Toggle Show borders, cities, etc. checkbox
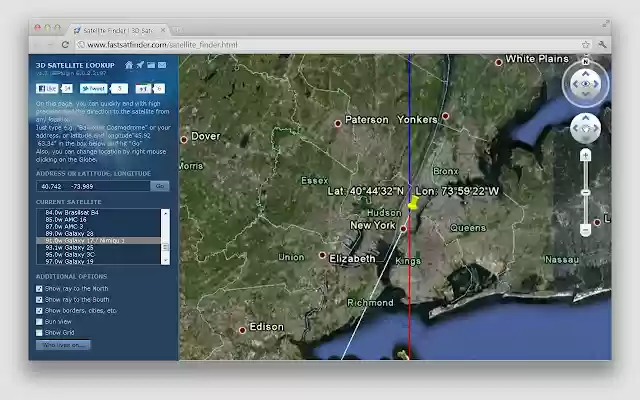 (x=39, y=311)
